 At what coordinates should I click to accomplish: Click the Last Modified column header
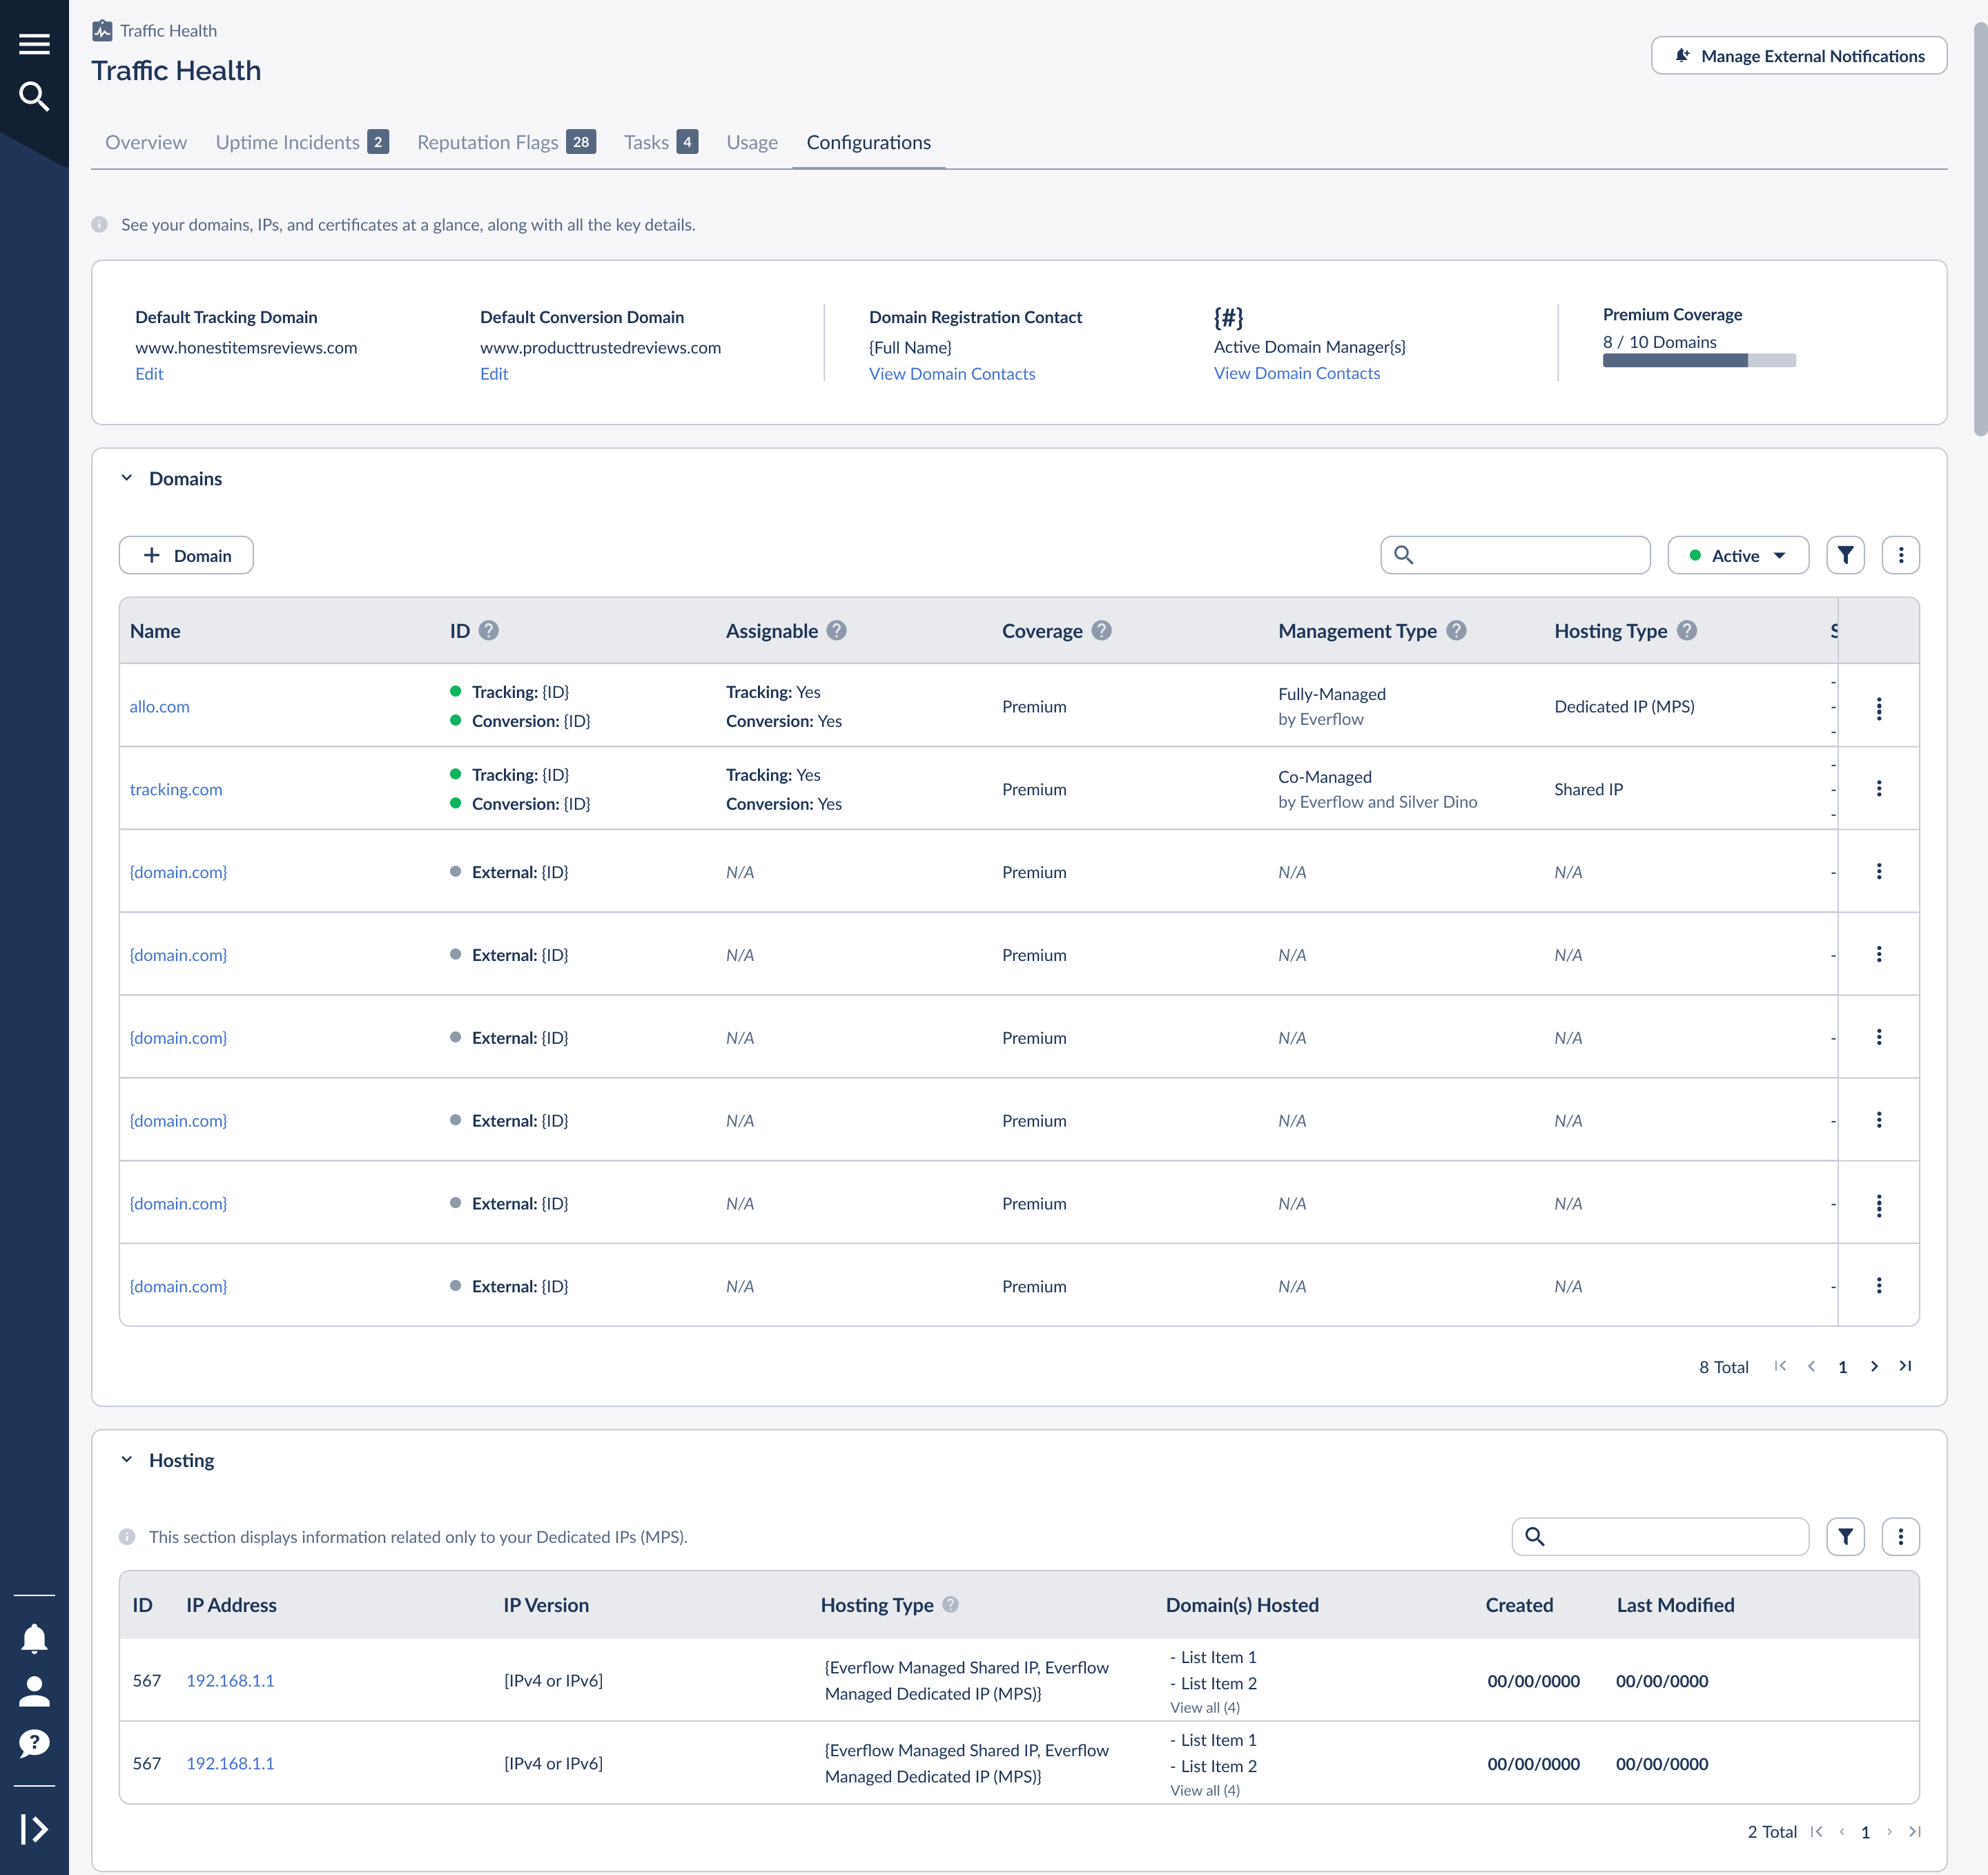point(1675,1605)
